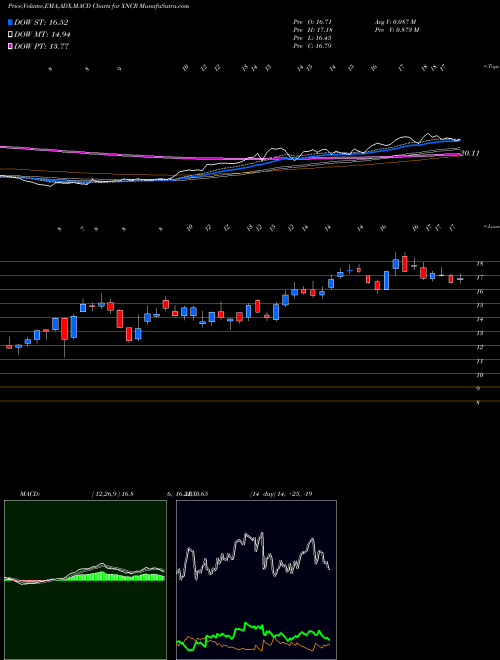Click the 20.11 label on the EMA chart
This screenshot has height=660, width=500.
[x=470, y=154]
